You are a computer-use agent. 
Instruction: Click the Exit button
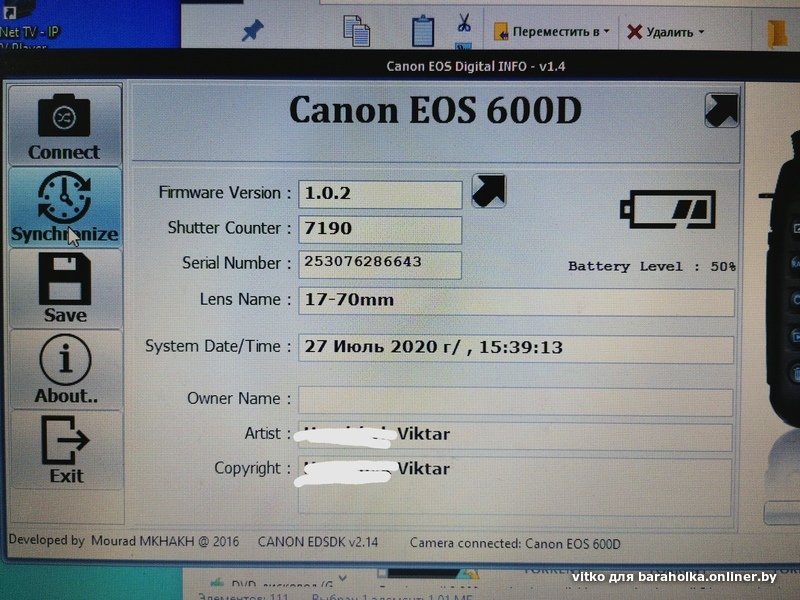(x=65, y=450)
